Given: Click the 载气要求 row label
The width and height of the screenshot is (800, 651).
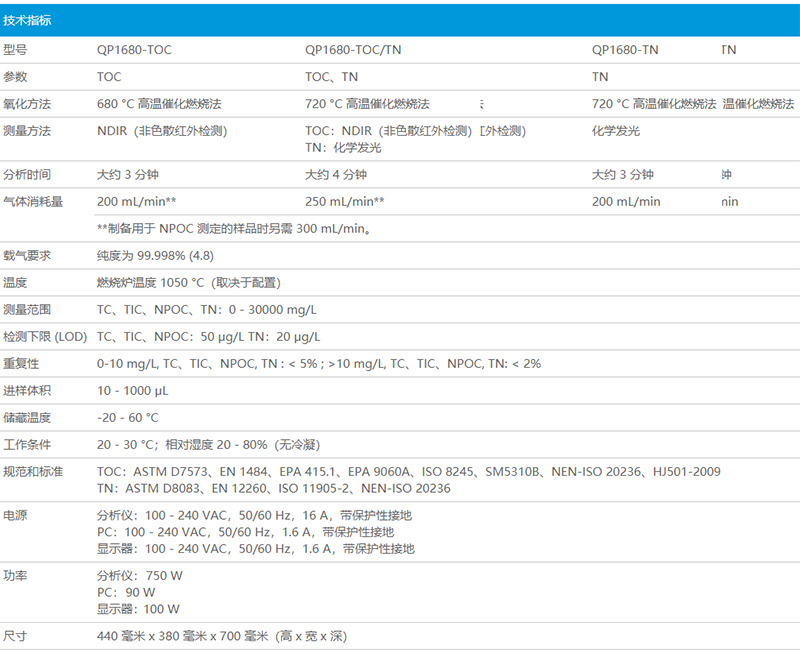Looking at the screenshot, I should pyautogui.click(x=27, y=256).
